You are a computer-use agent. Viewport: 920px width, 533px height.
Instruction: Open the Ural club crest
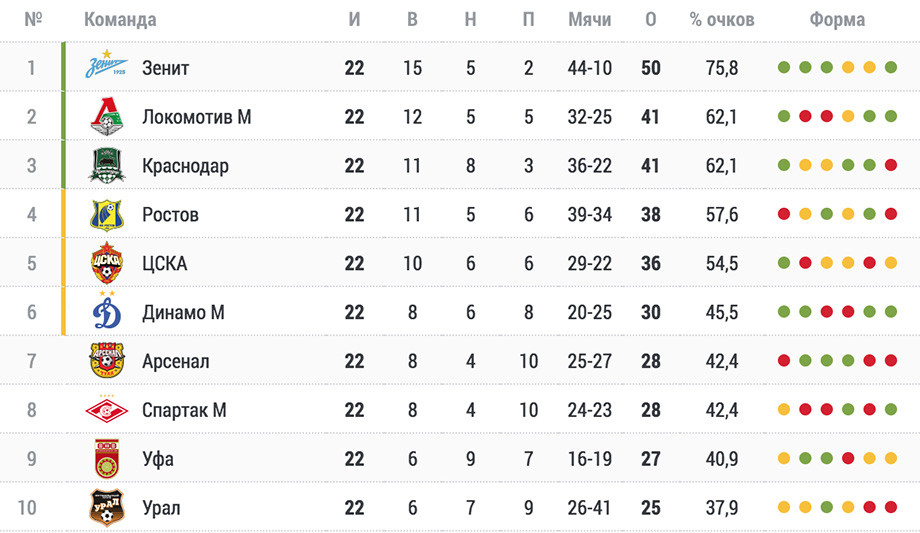tap(107, 507)
